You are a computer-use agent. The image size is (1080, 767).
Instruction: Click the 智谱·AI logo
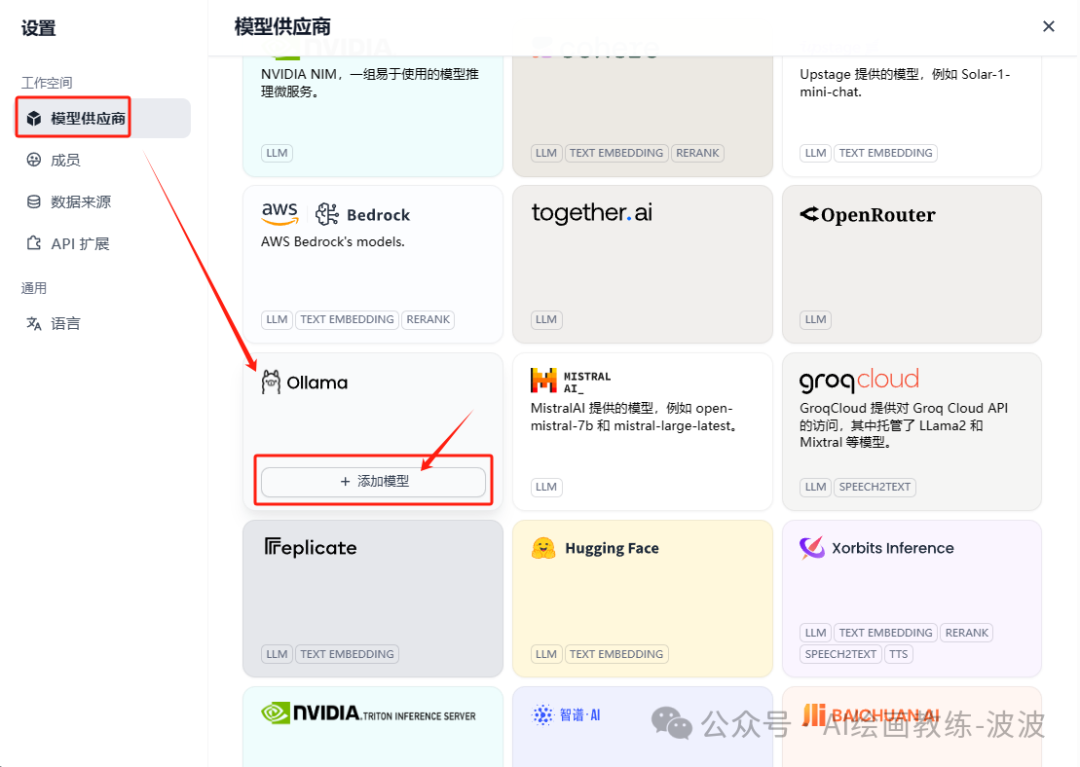[x=566, y=715]
